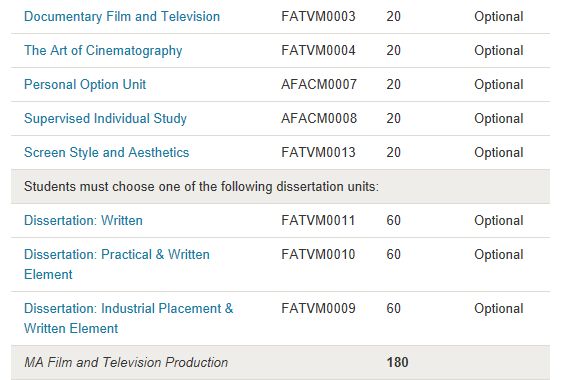Click the 180 total credit value
This screenshot has width=584, height=380.
coord(397,362)
